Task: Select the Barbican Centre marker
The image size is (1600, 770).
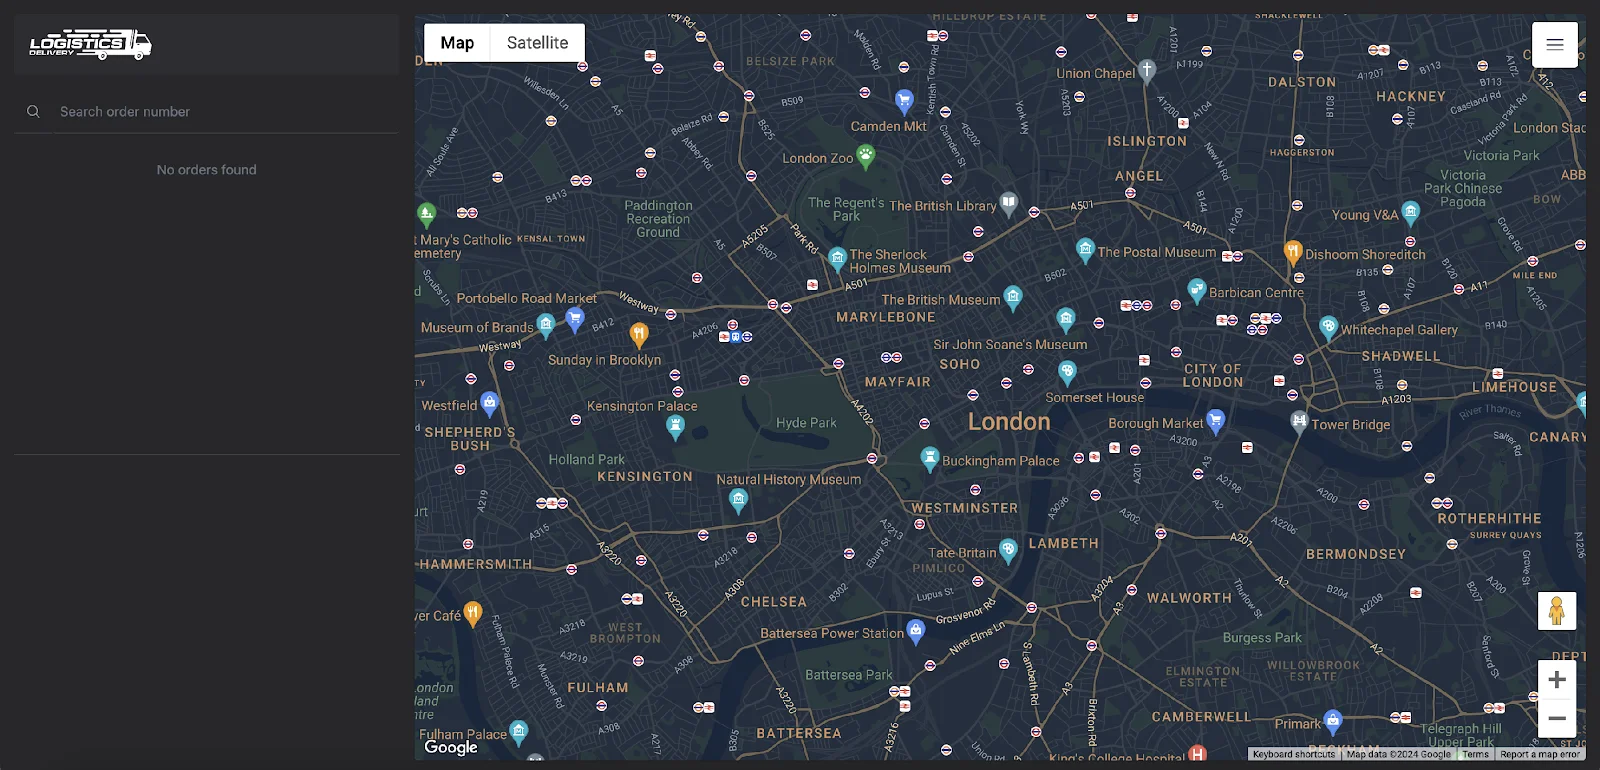Action: [x=1197, y=290]
